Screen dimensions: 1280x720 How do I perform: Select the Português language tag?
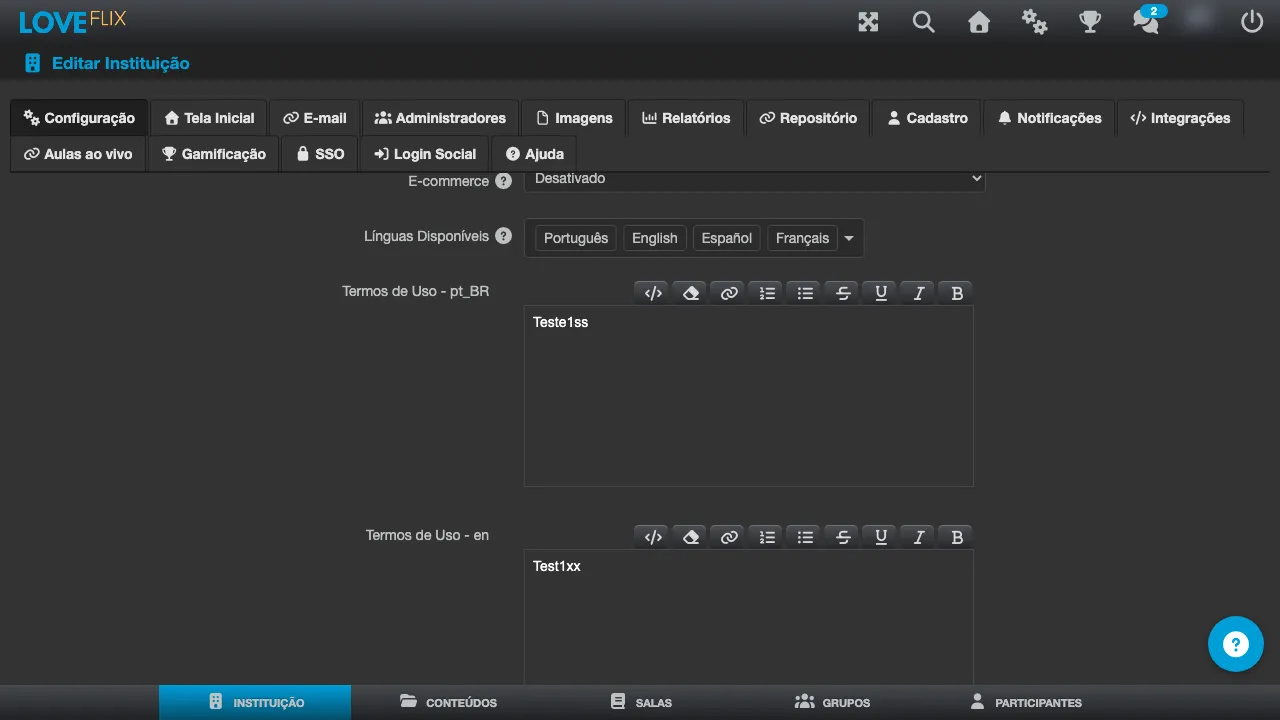pos(576,238)
